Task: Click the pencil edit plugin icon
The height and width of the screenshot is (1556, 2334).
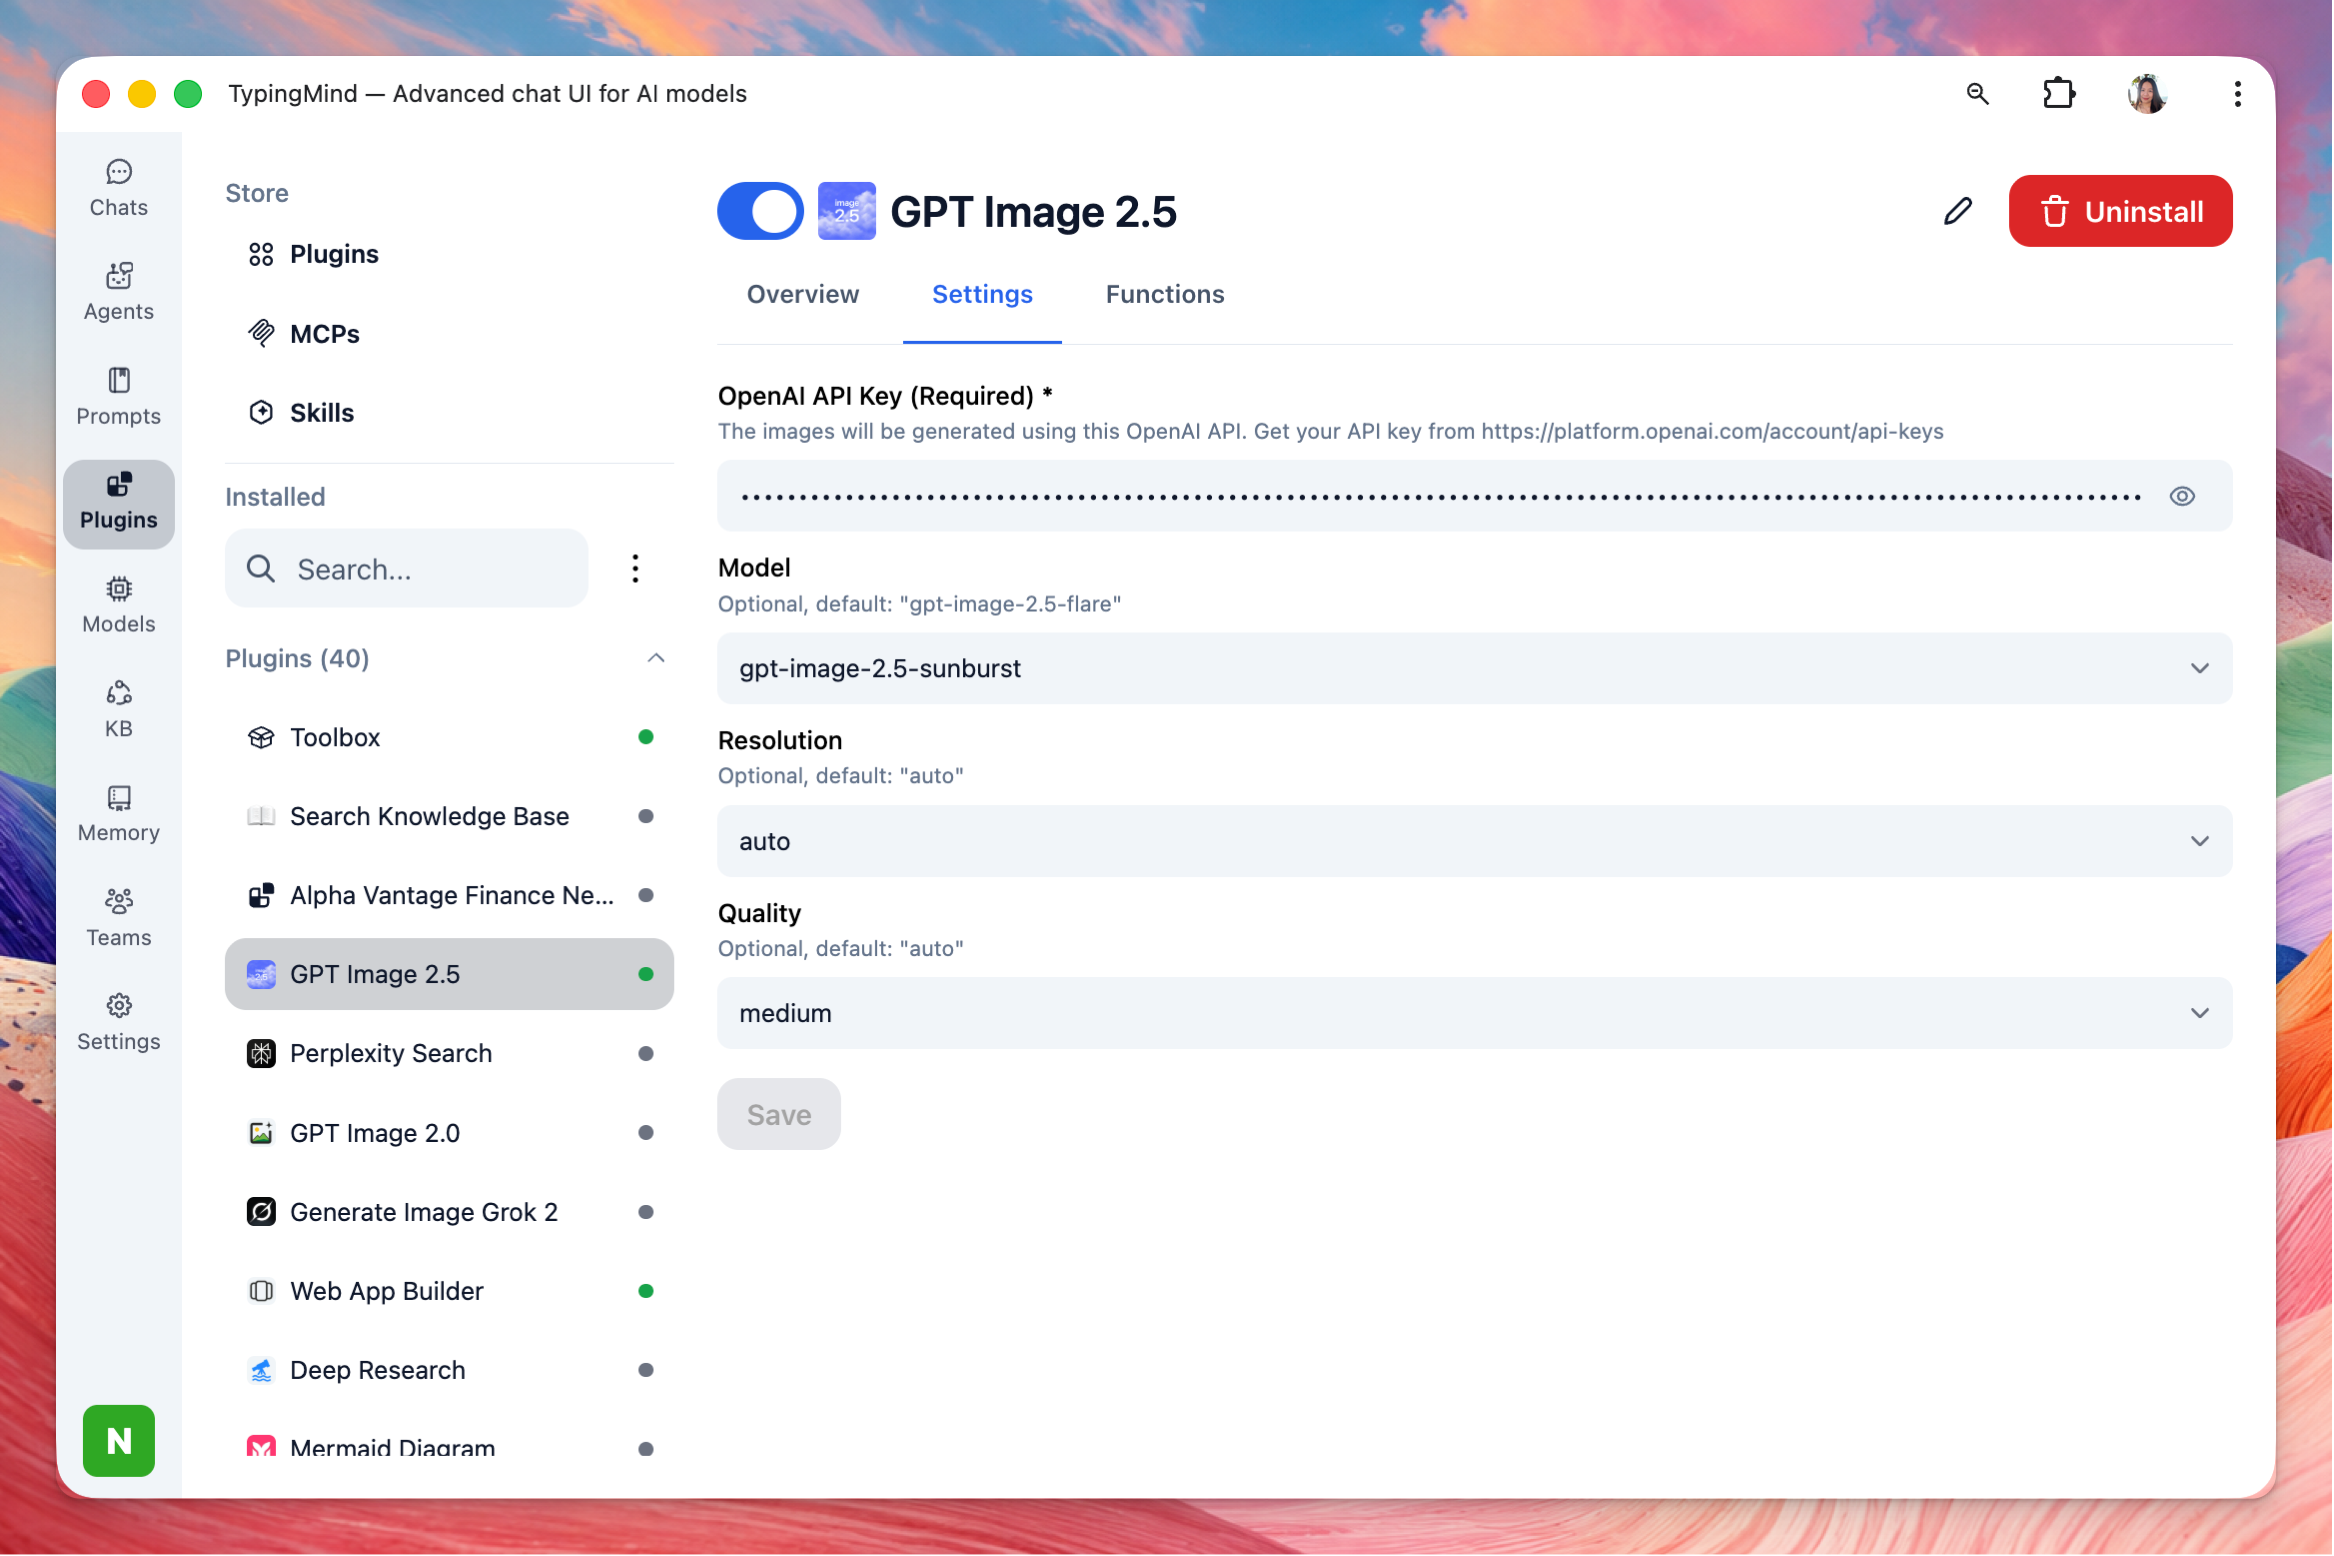Action: point(1958,211)
